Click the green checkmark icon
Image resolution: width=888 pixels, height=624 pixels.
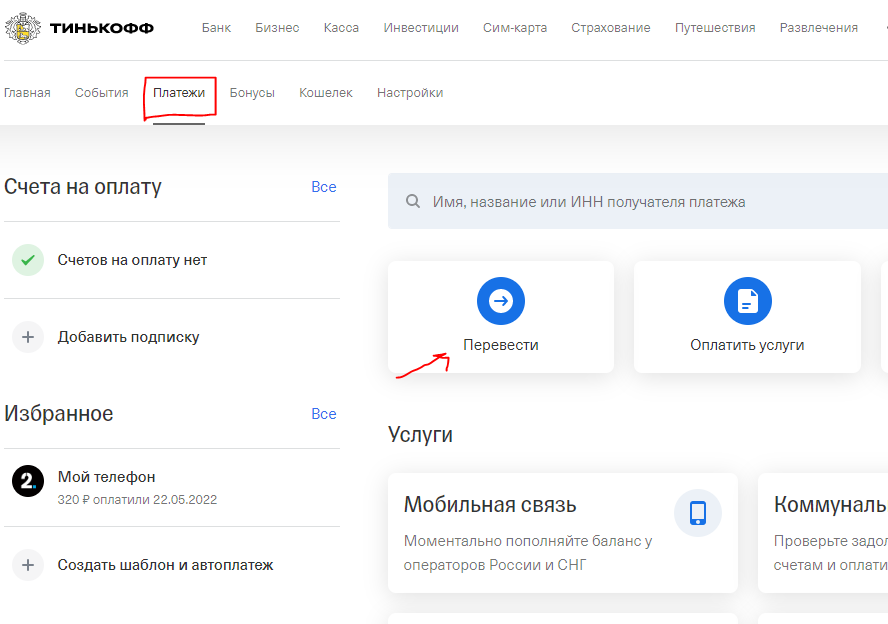[x=28, y=260]
